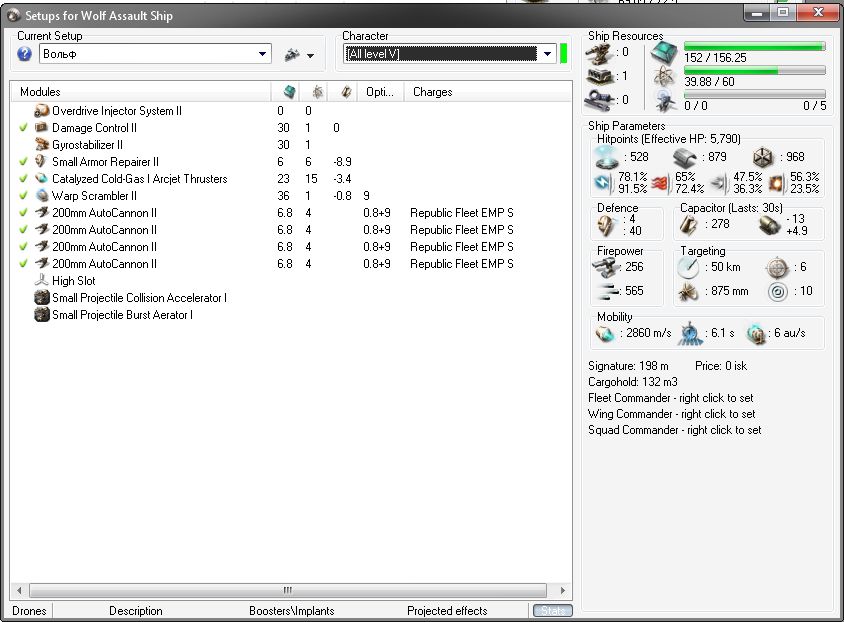Click the Warp Scrambler II module icon
844x622 pixels.
(x=41, y=196)
